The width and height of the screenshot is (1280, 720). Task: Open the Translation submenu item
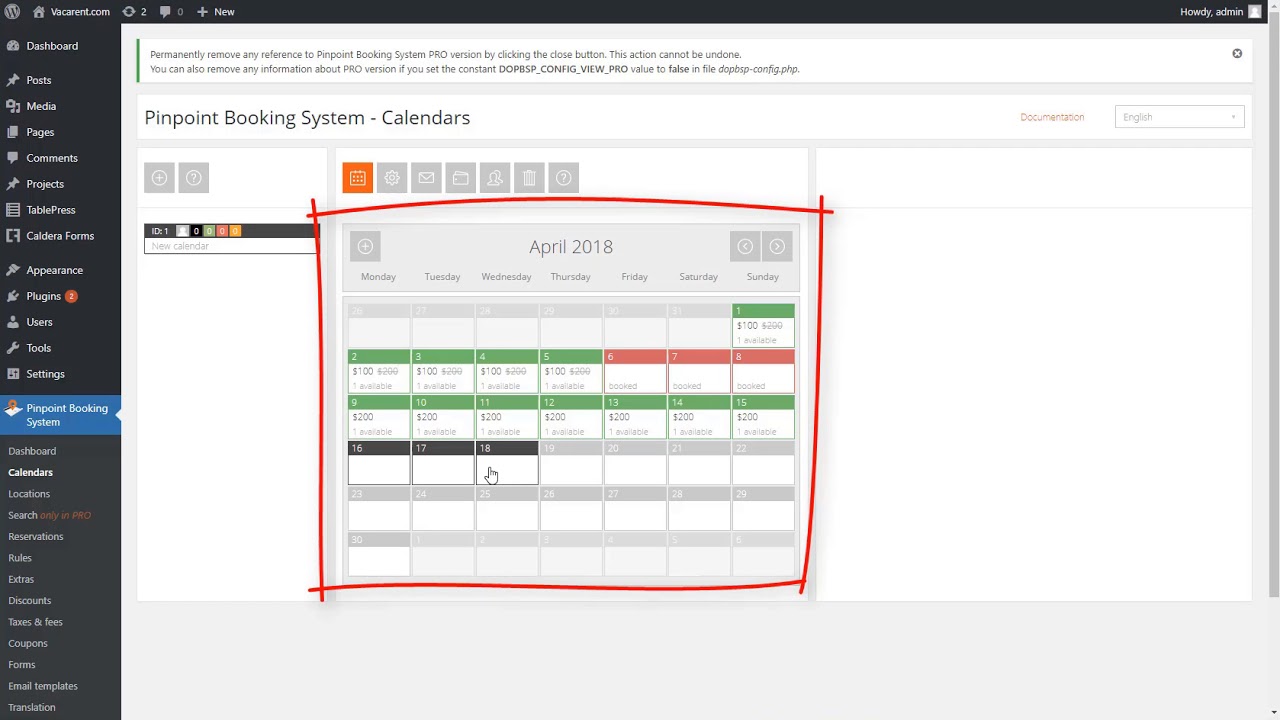click(x=32, y=707)
